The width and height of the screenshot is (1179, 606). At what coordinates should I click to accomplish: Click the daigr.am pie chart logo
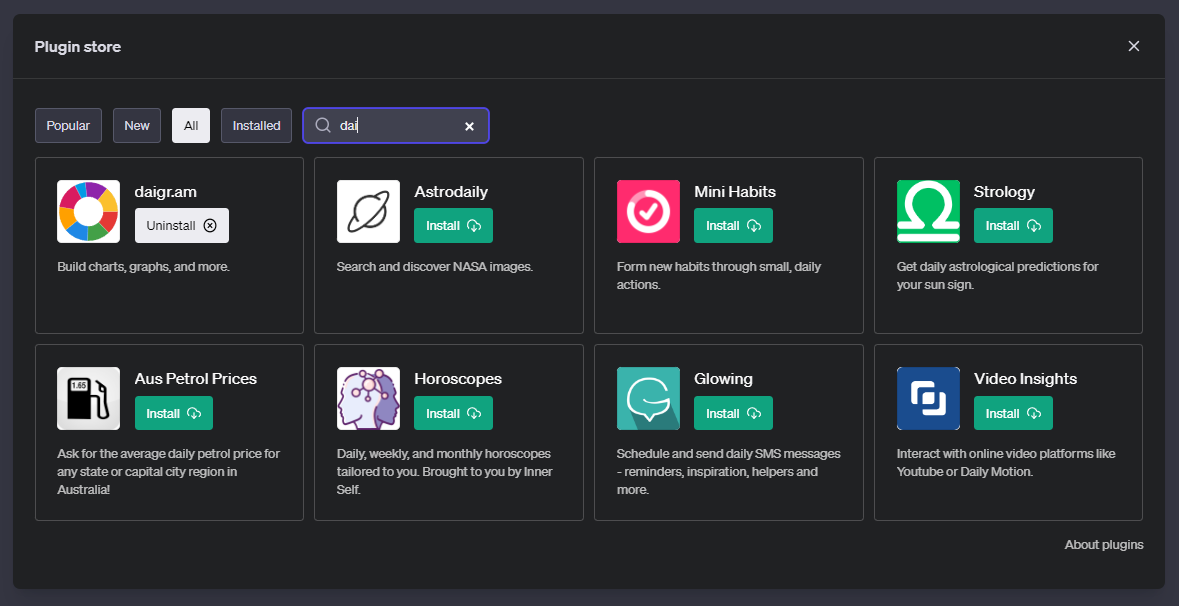(x=88, y=211)
